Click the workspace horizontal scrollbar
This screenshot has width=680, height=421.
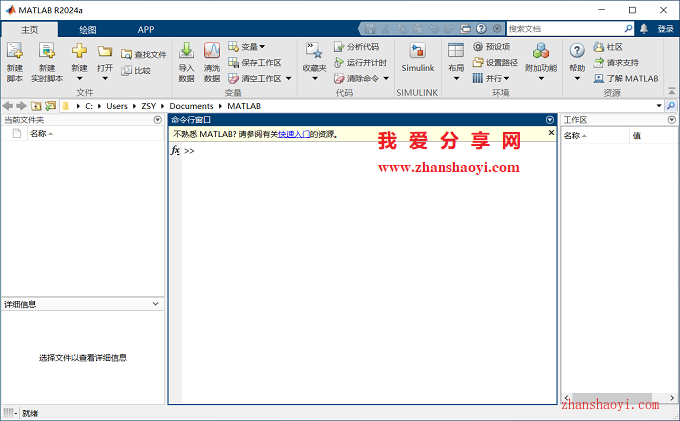(x=611, y=398)
